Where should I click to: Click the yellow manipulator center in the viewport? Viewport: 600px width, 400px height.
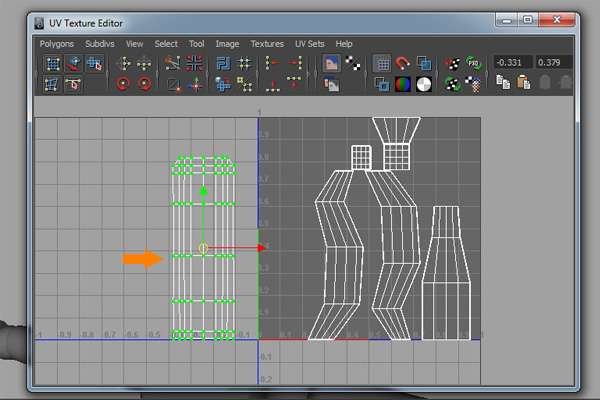tap(203, 247)
